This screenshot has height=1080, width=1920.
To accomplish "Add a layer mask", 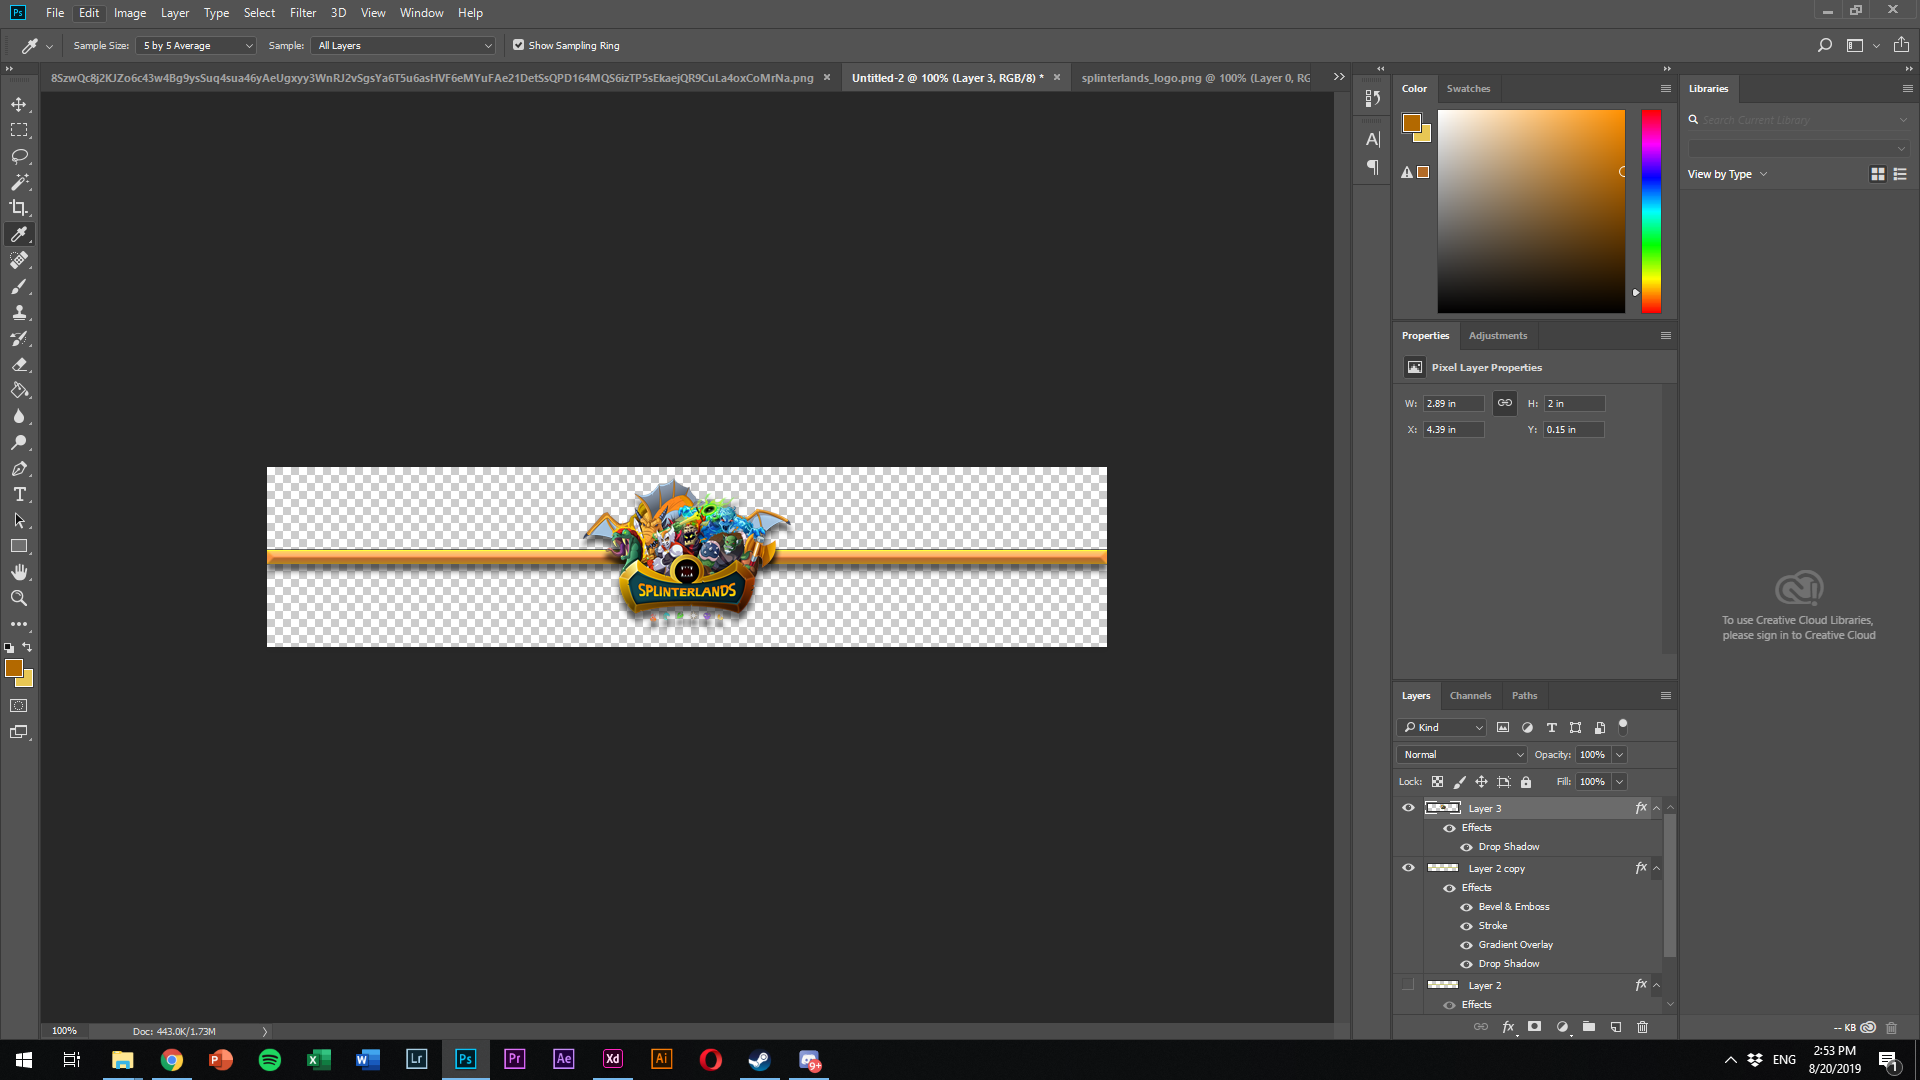I will [1535, 1027].
